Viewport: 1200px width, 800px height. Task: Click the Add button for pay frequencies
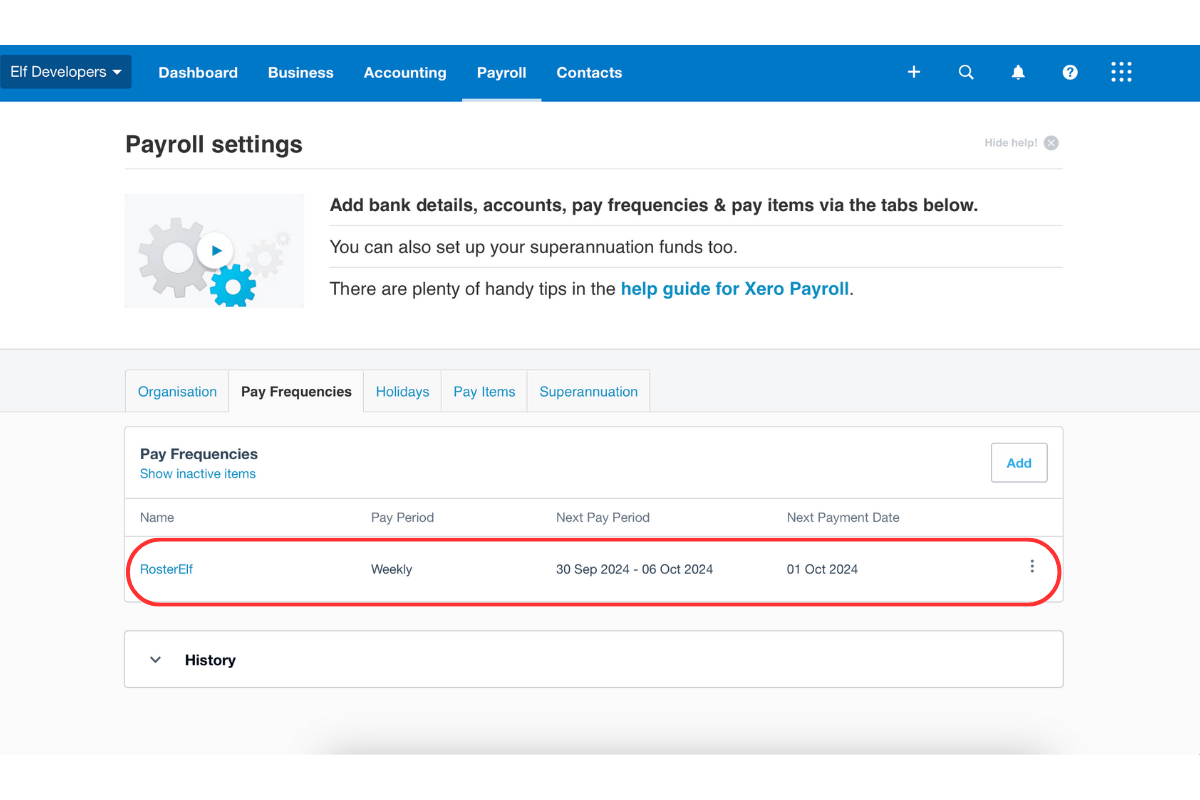click(1019, 462)
